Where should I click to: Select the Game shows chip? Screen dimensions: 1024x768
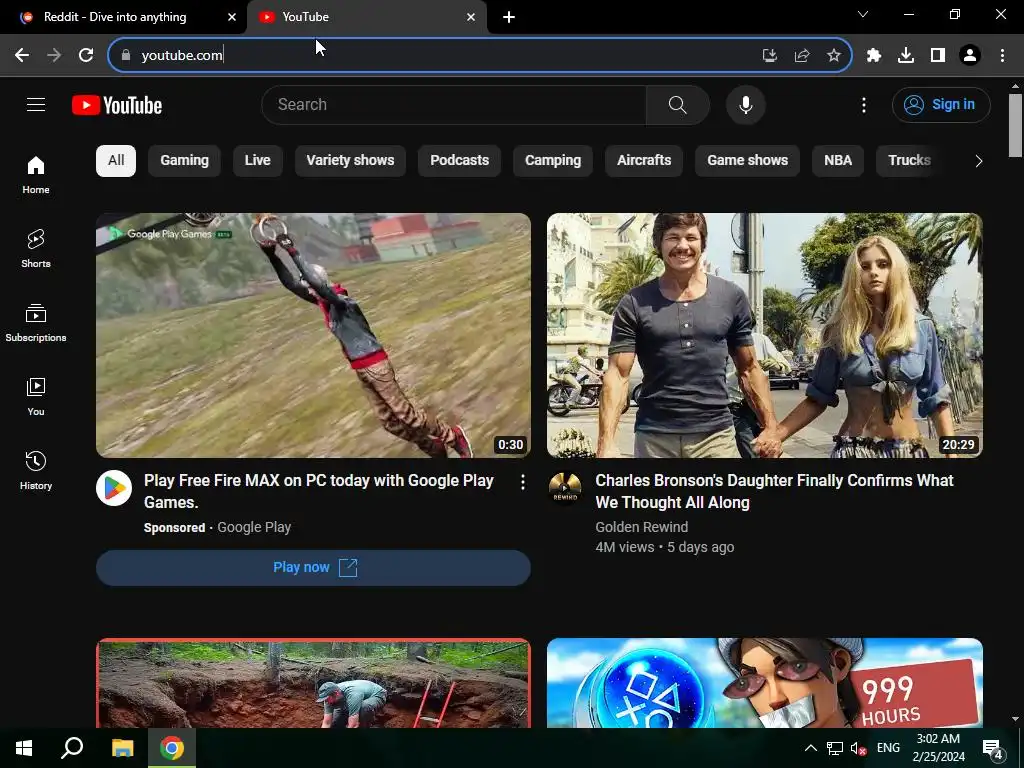pos(747,161)
